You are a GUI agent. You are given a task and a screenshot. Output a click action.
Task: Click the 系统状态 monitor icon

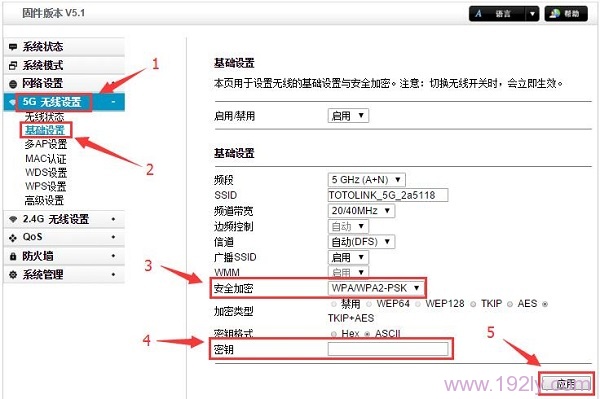tap(13, 47)
